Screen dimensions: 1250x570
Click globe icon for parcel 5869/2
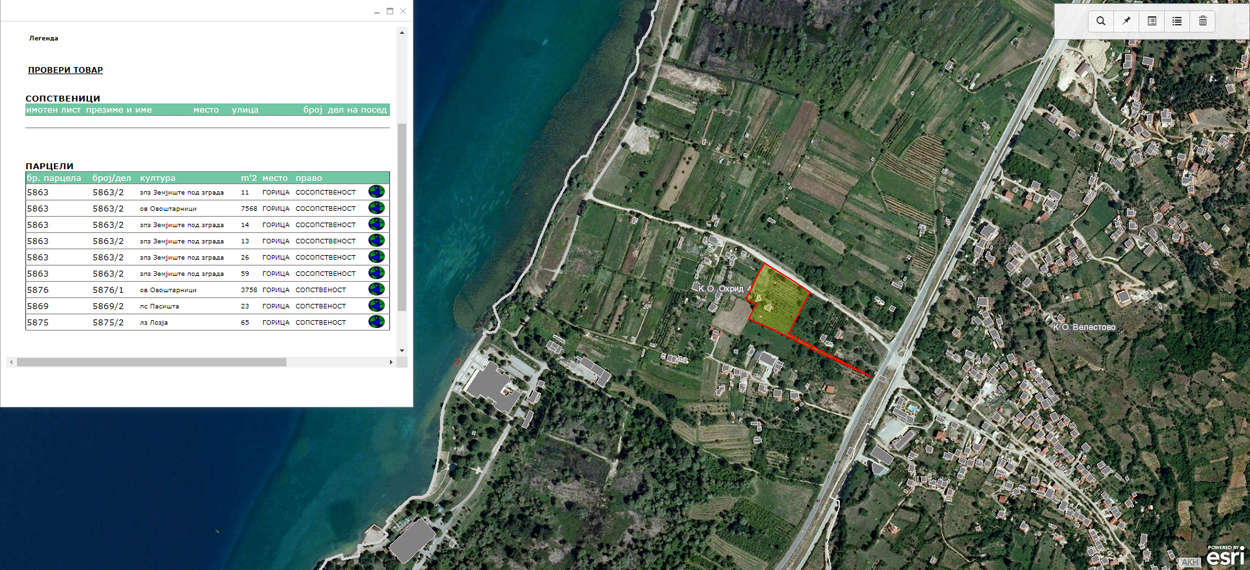click(376, 306)
